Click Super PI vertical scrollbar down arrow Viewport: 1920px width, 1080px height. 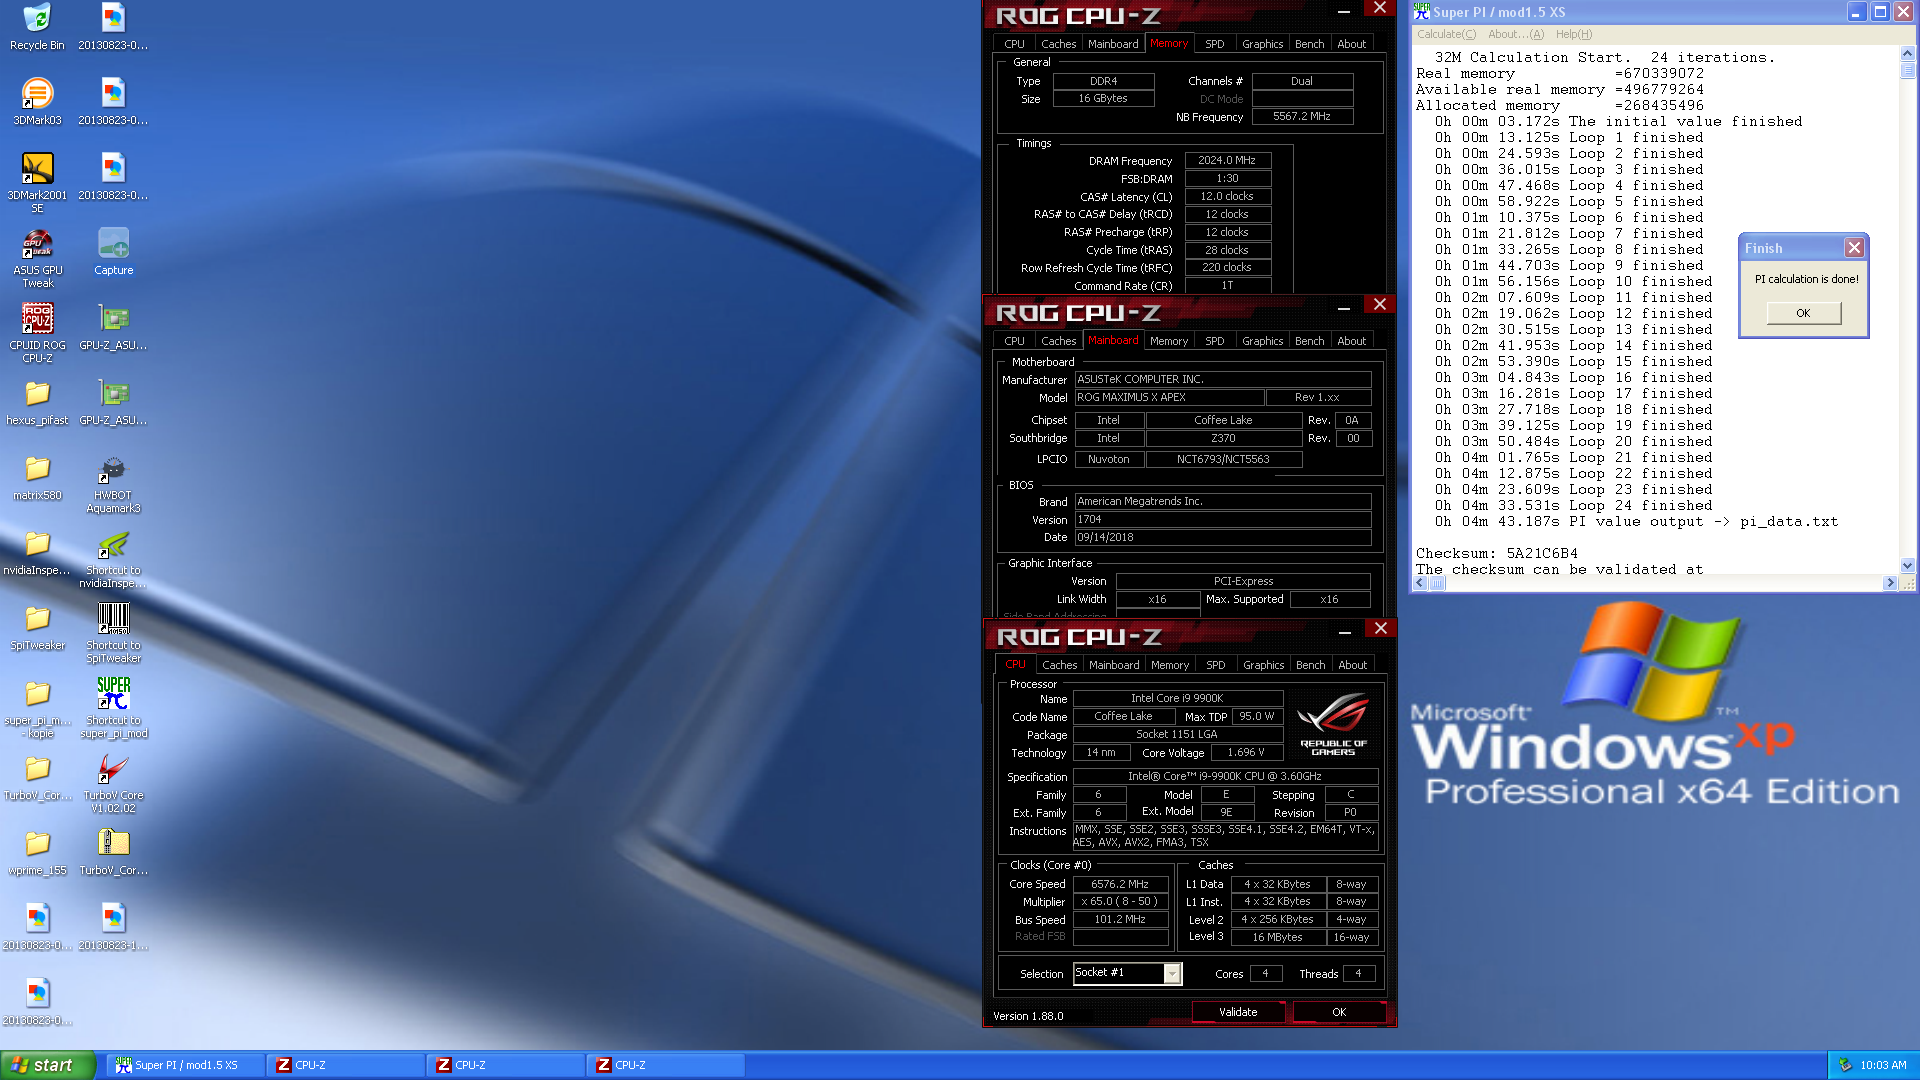coord(1907,565)
